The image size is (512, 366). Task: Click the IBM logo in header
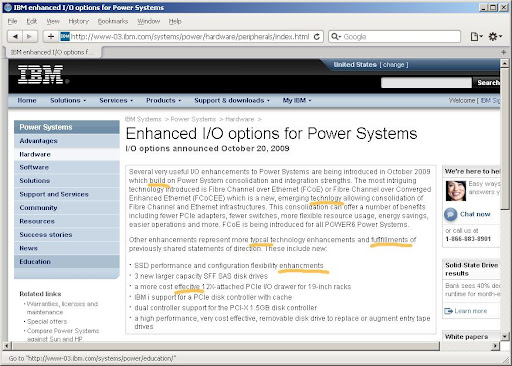pyautogui.click(x=41, y=74)
